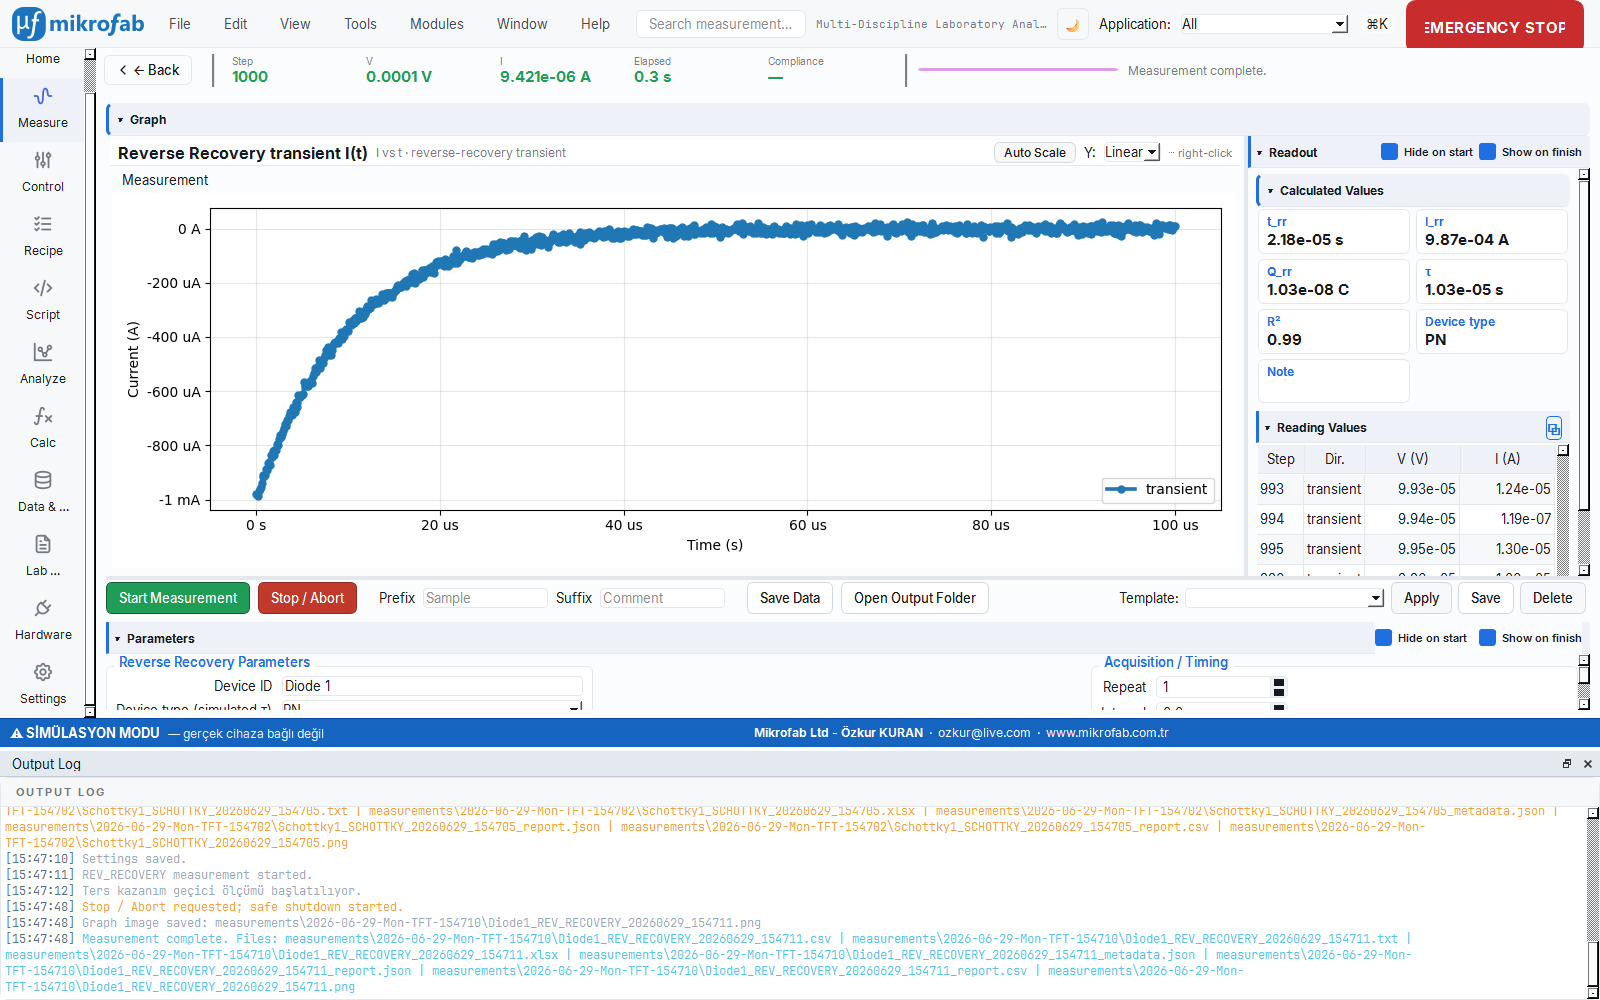Toggle Parameters Hide on start
The image size is (1600, 1000).
(x=1383, y=638)
